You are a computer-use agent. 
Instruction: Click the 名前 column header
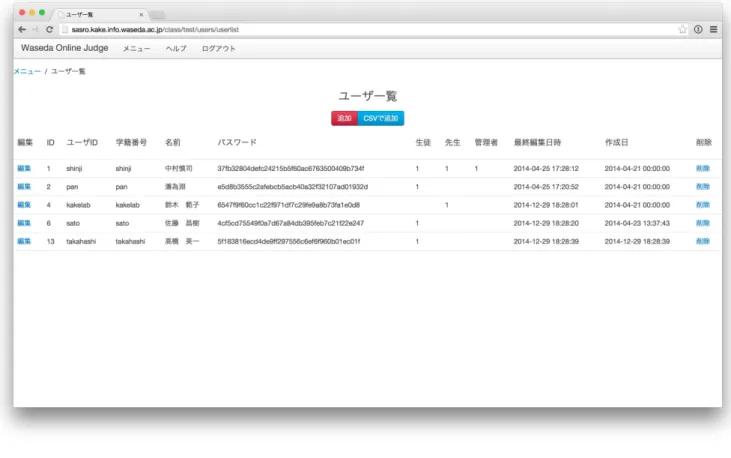172,142
